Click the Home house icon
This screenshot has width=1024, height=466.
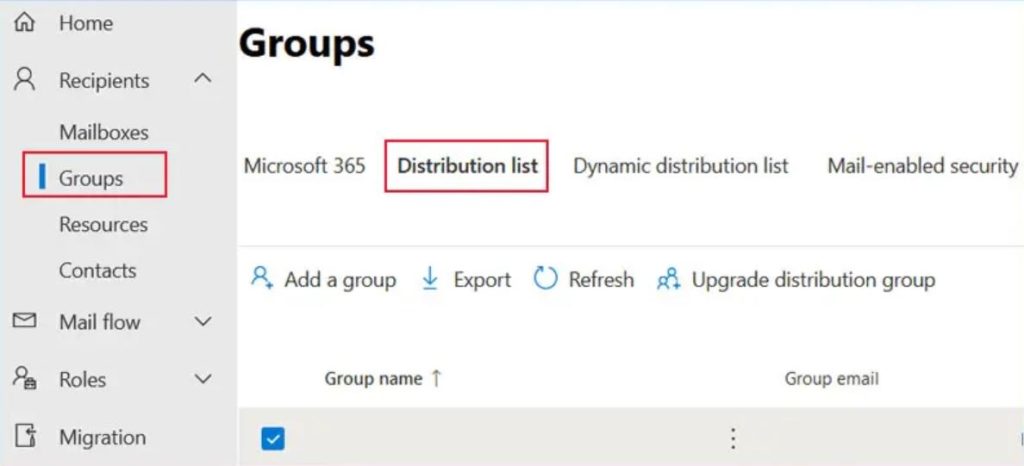pos(25,23)
